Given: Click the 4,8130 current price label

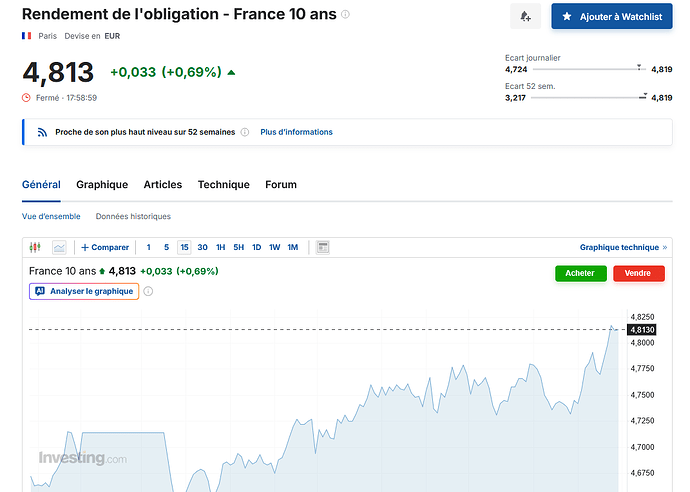Looking at the screenshot, I should point(642,330).
